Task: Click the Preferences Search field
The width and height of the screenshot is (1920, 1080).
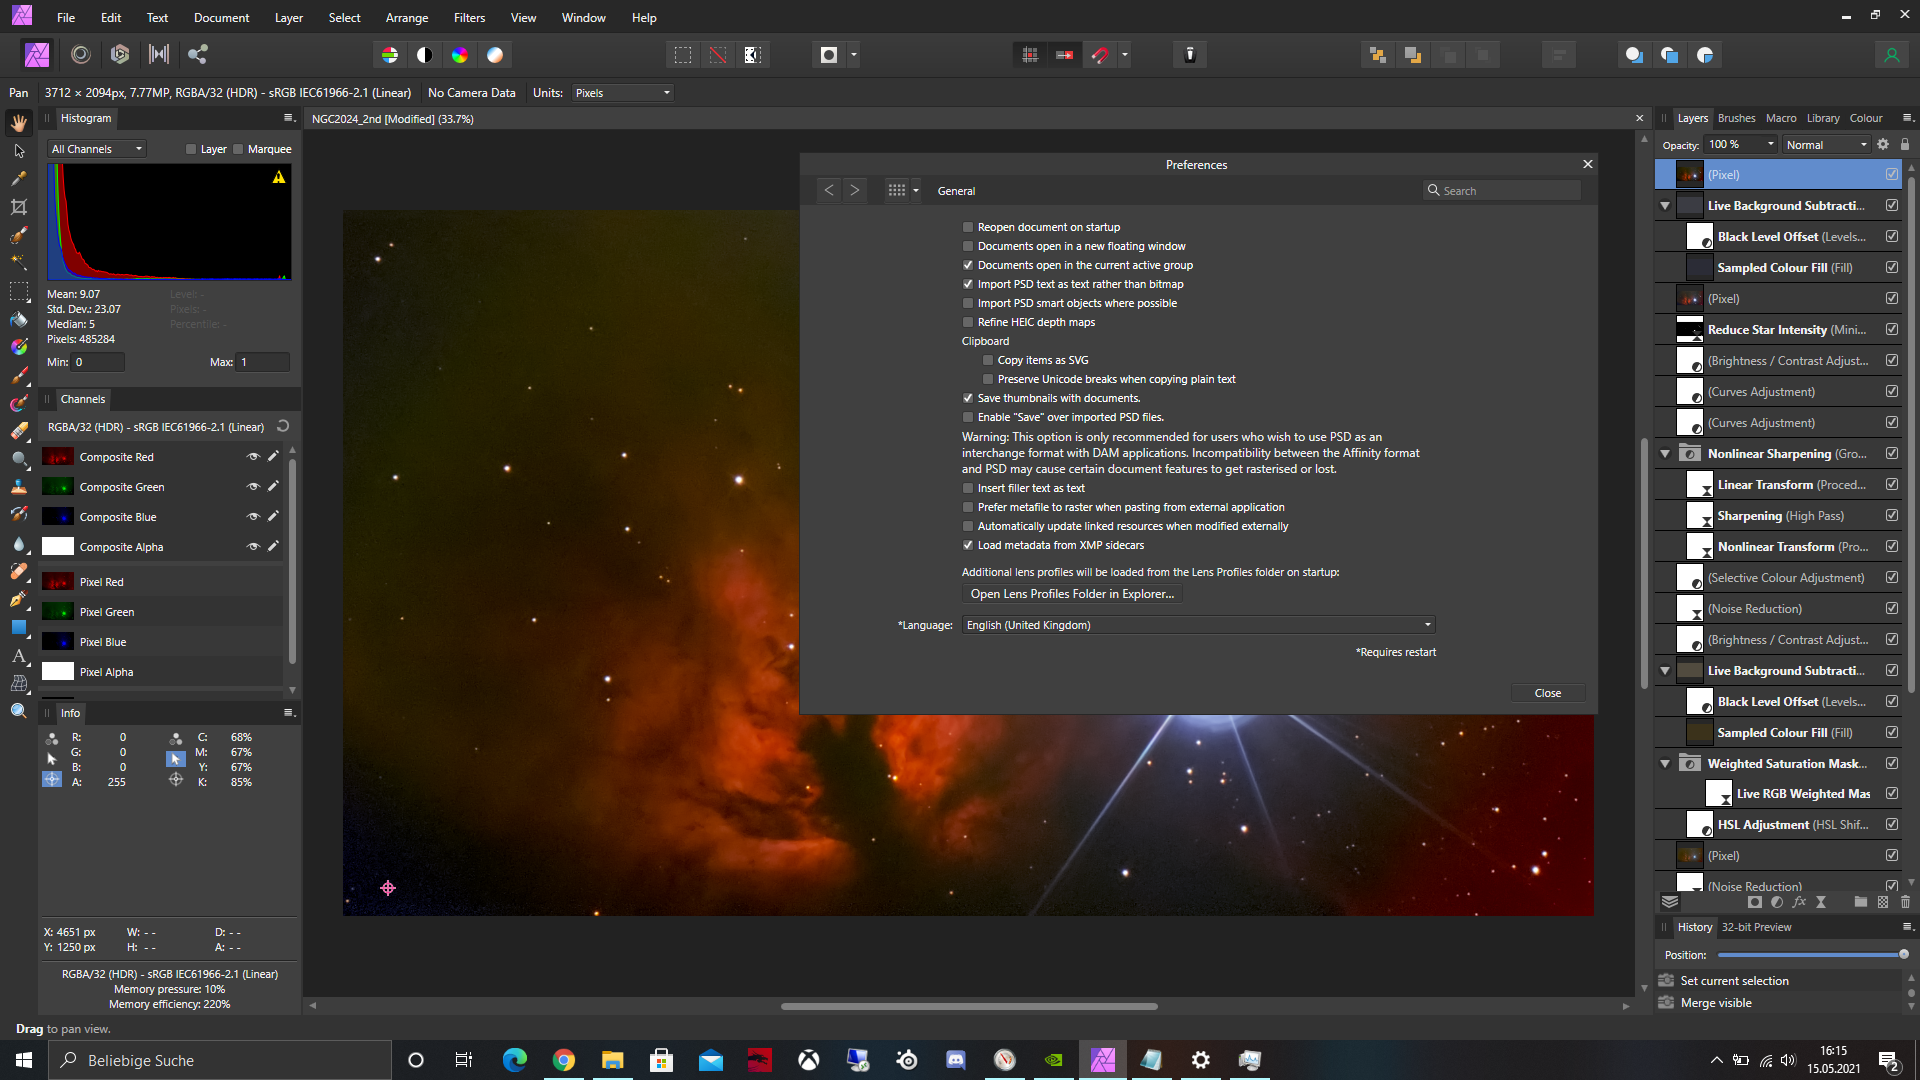Action: click(1502, 190)
